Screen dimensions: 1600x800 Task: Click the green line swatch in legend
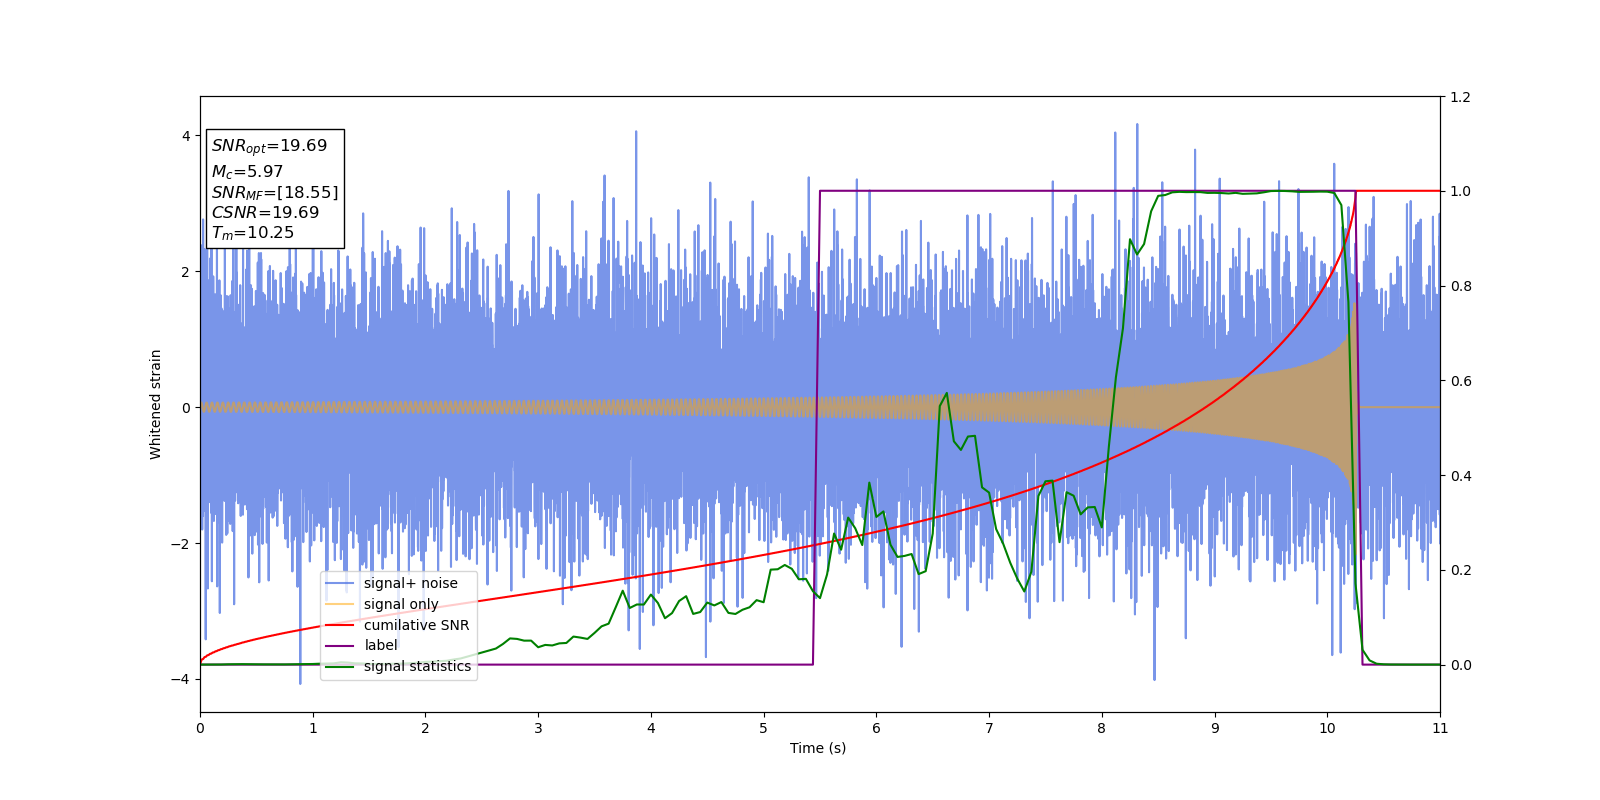click(x=341, y=667)
